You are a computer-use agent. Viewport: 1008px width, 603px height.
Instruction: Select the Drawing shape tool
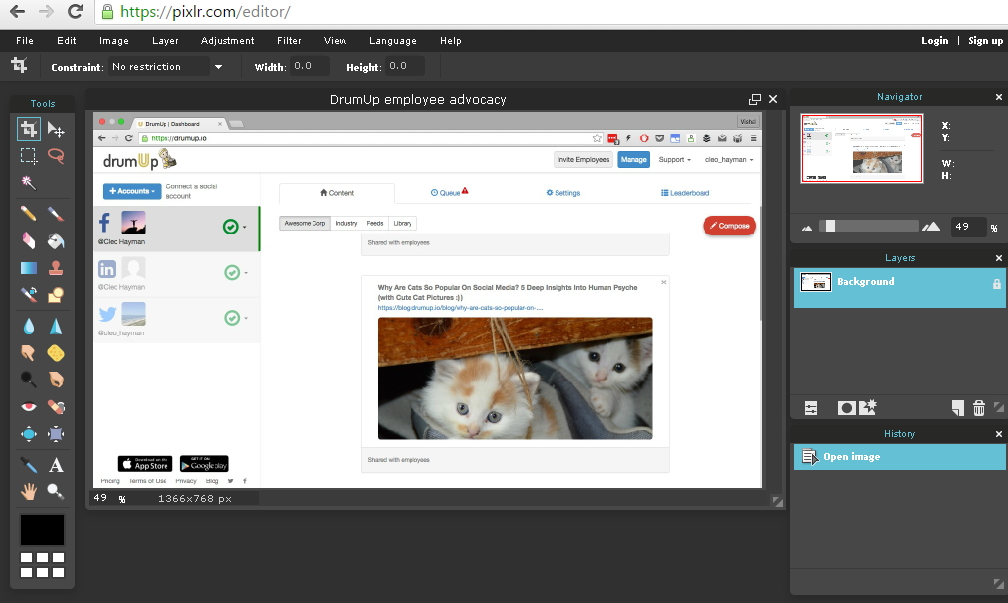[x=56, y=294]
